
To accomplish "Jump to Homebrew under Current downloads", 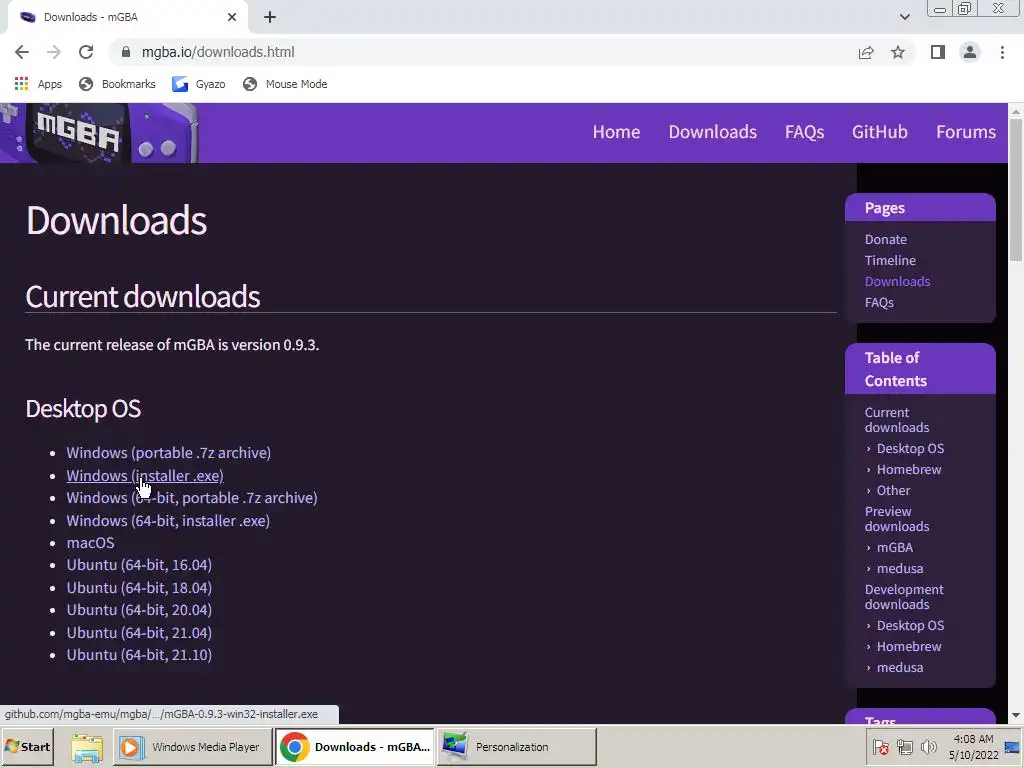I will click(x=909, y=470).
